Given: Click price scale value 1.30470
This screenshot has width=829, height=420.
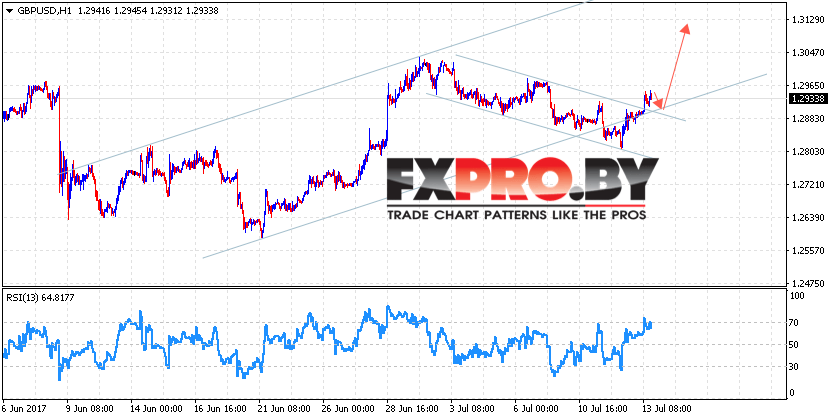Looking at the screenshot, I should tap(806, 53).
